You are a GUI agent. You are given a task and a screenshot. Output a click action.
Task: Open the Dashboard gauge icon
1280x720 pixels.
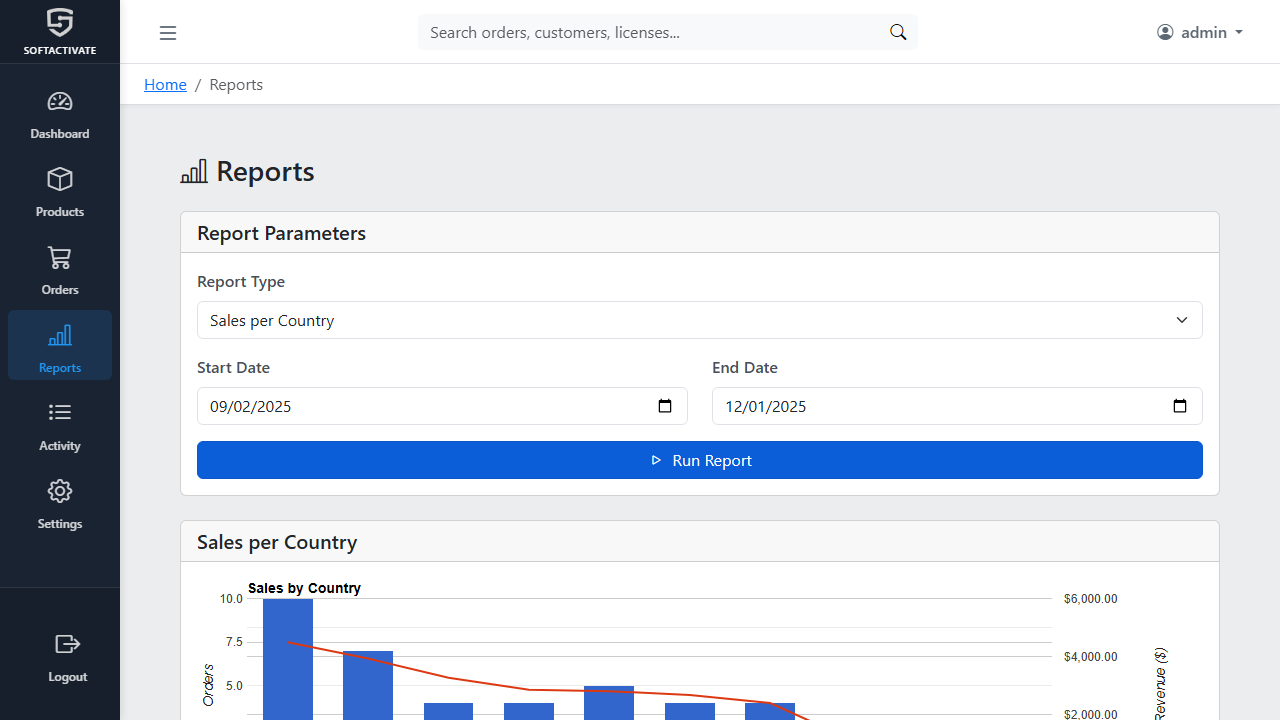click(60, 102)
